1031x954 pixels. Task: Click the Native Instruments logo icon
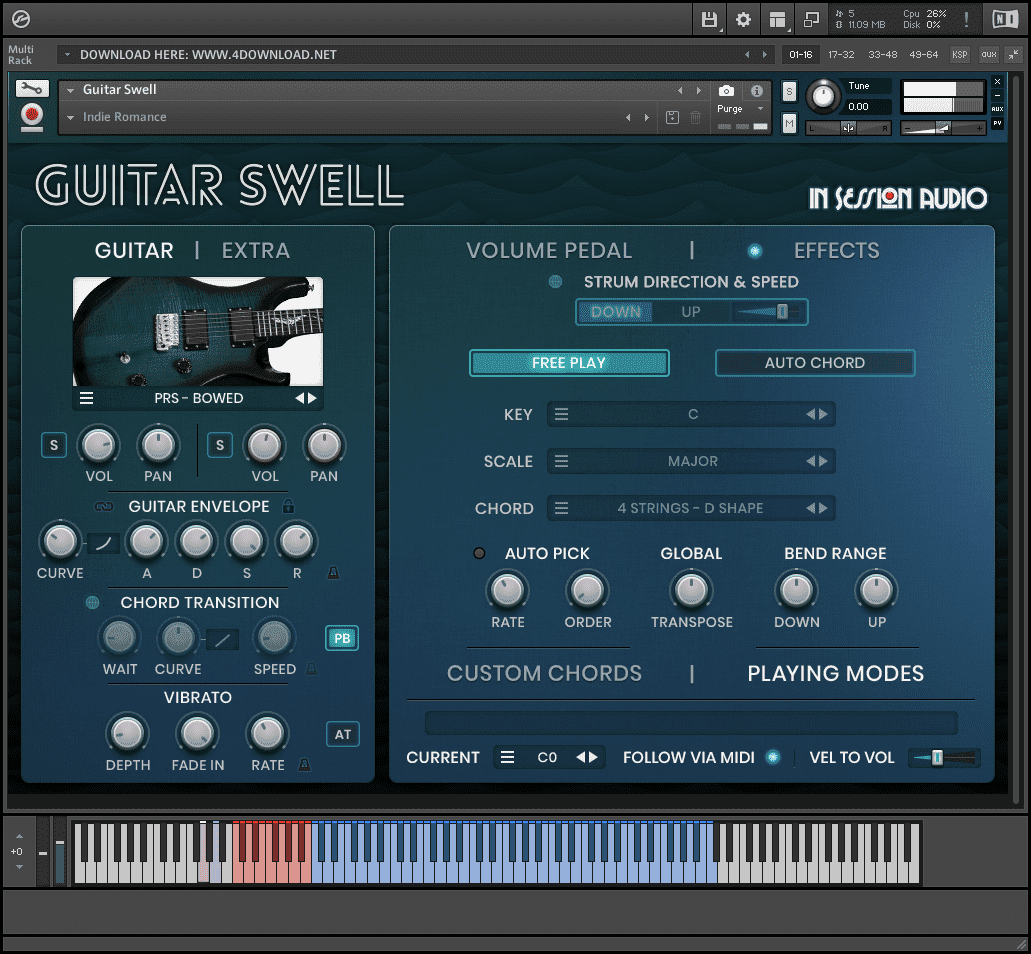point(1005,20)
